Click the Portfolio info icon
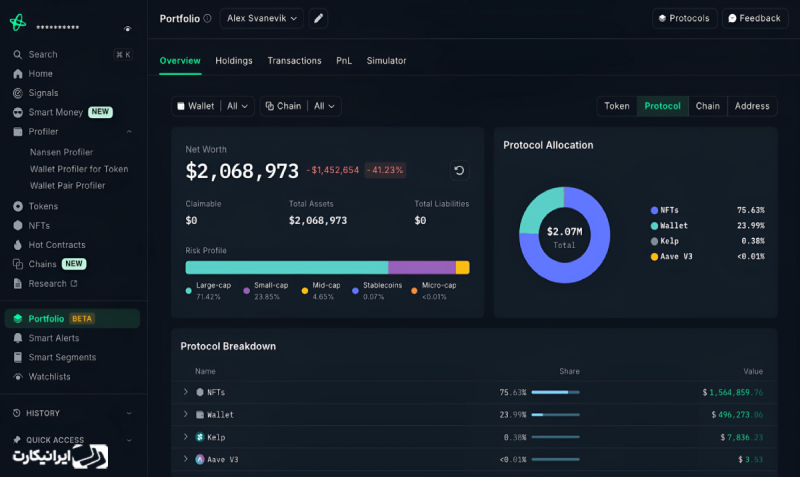Viewport: 800px width, 477px height. pyautogui.click(x=207, y=18)
